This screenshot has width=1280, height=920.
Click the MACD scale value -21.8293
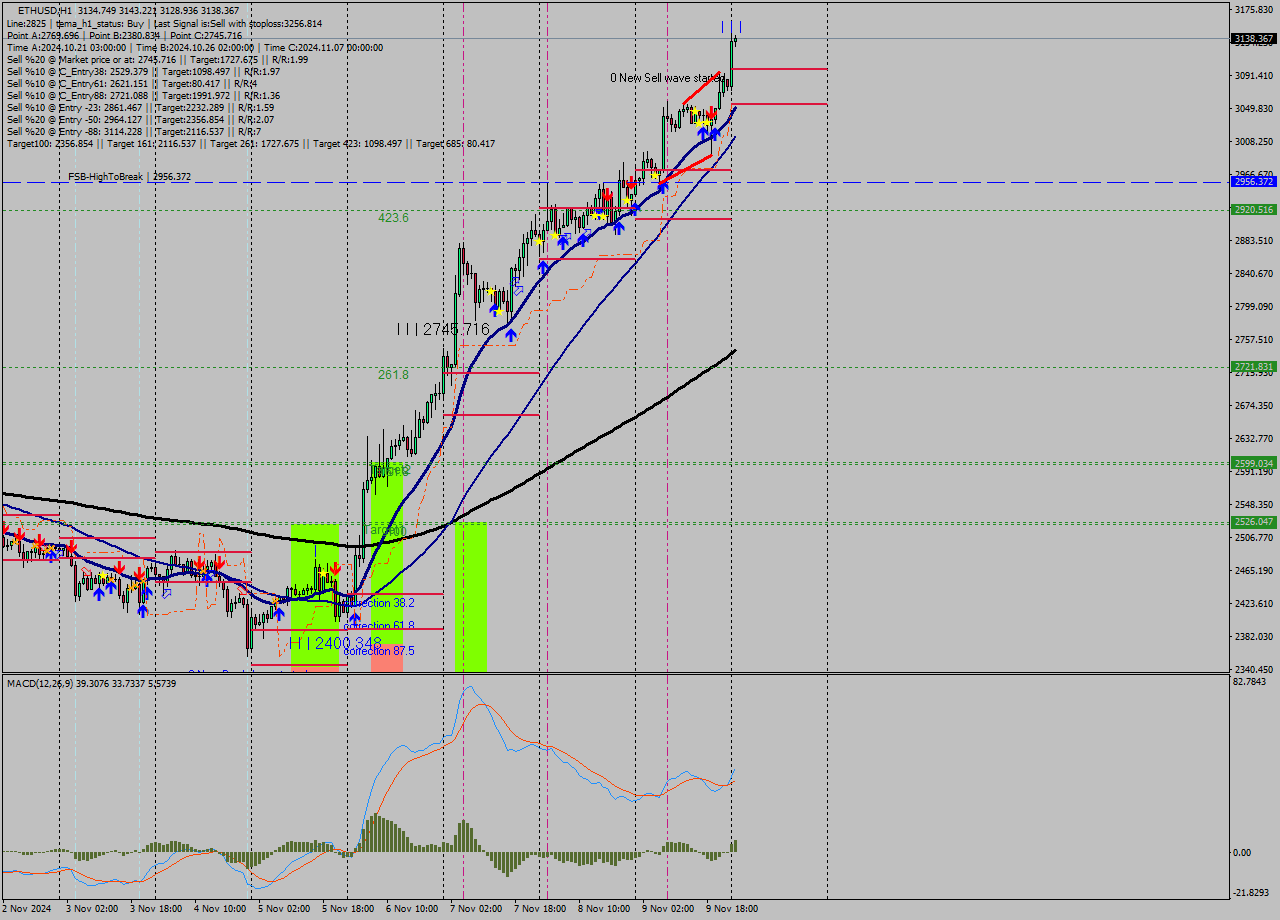point(1251,893)
